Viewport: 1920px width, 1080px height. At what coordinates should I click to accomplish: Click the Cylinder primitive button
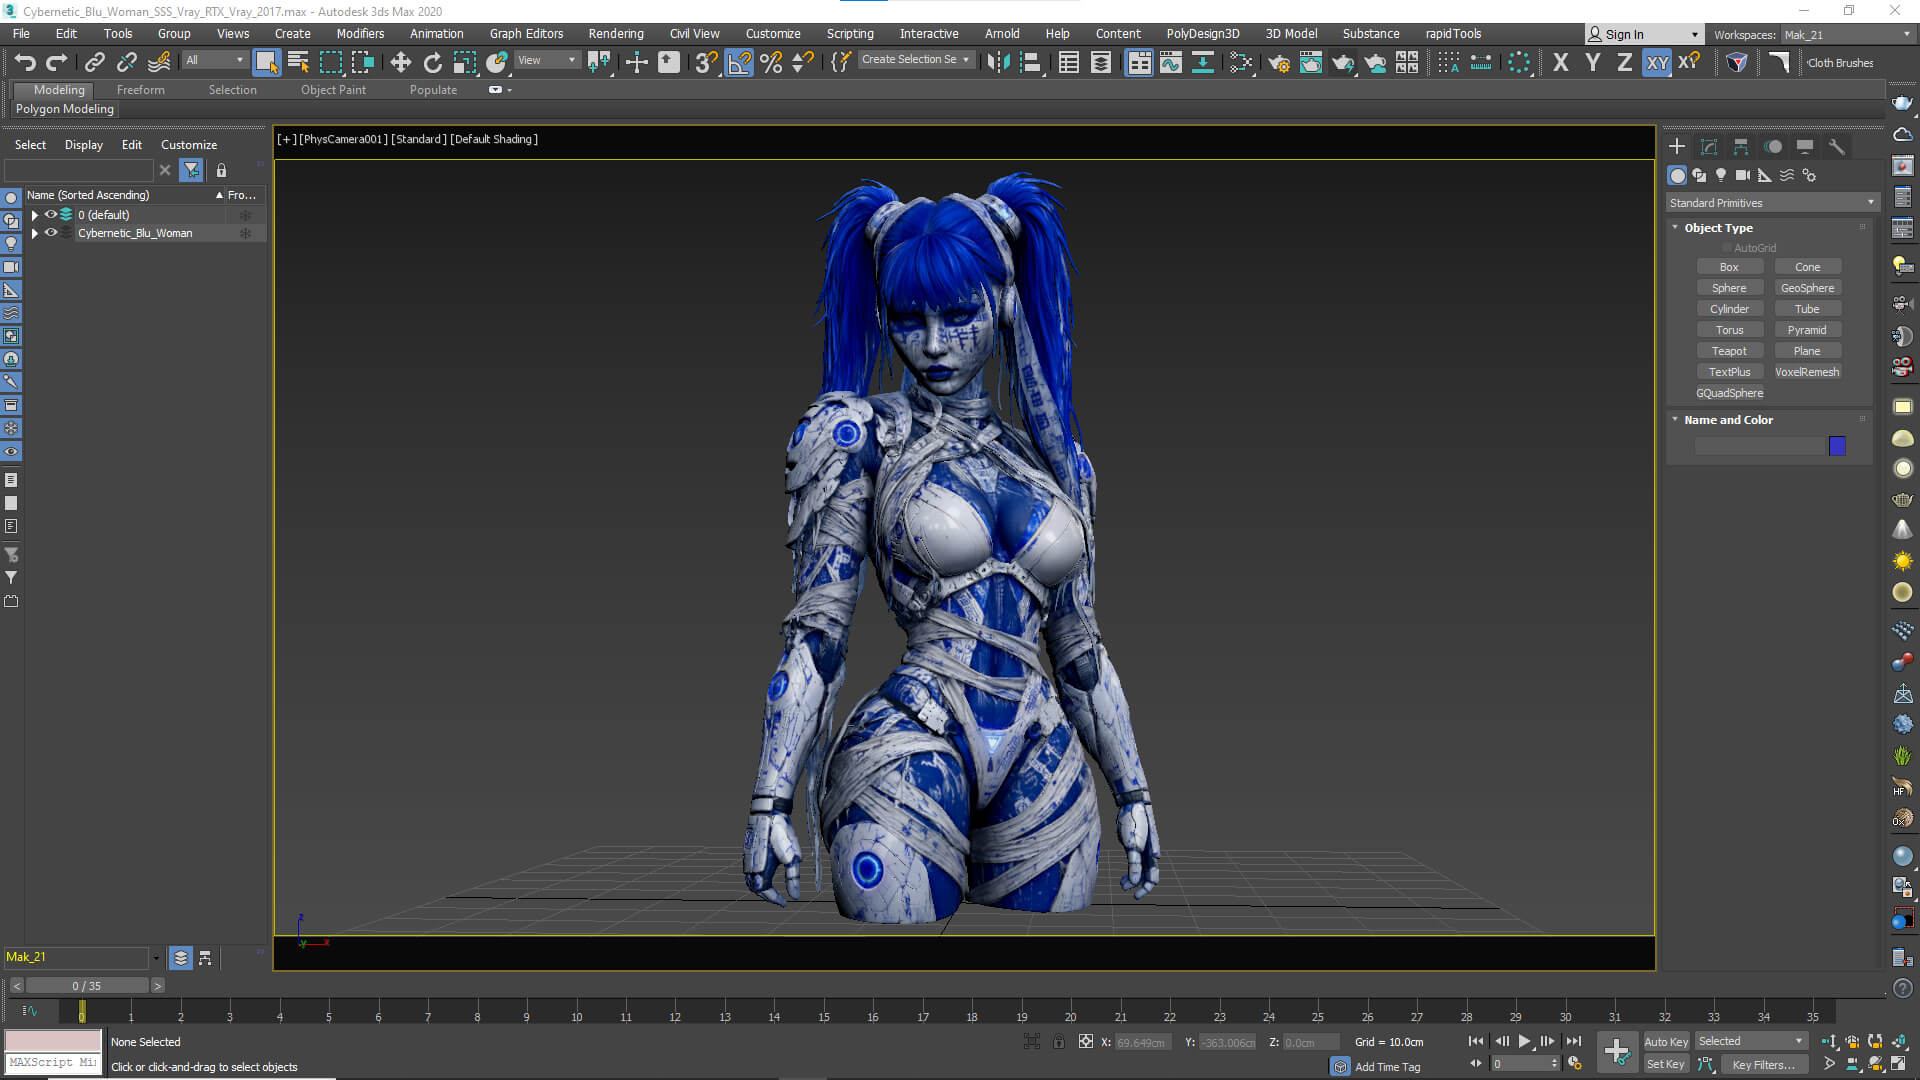[x=1729, y=309]
